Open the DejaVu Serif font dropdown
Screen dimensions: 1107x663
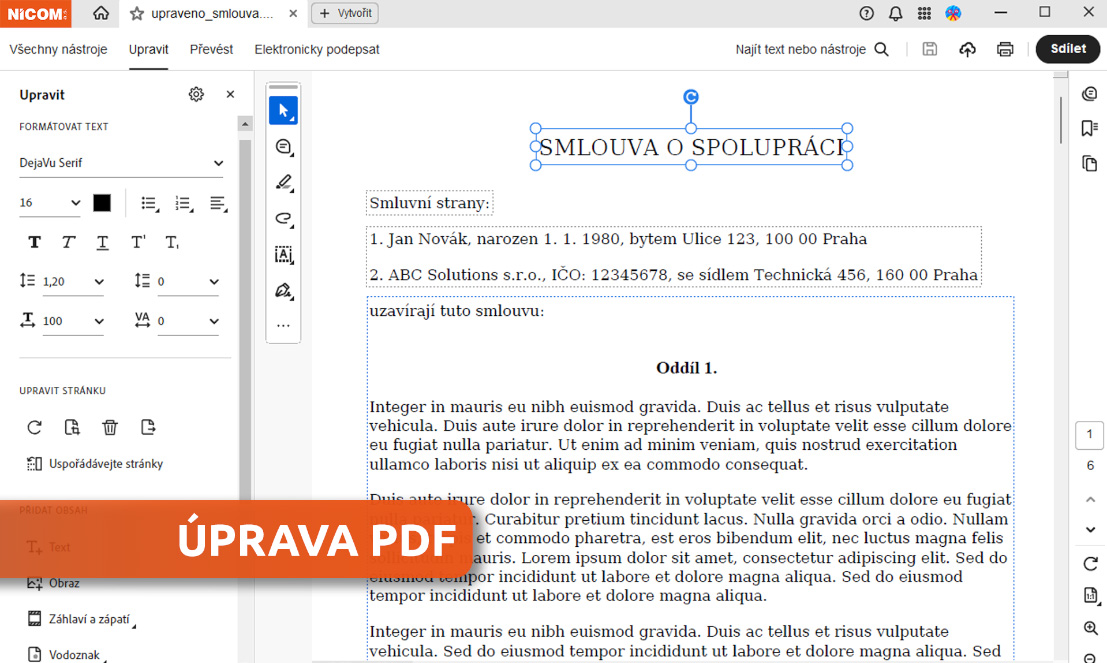(121, 163)
